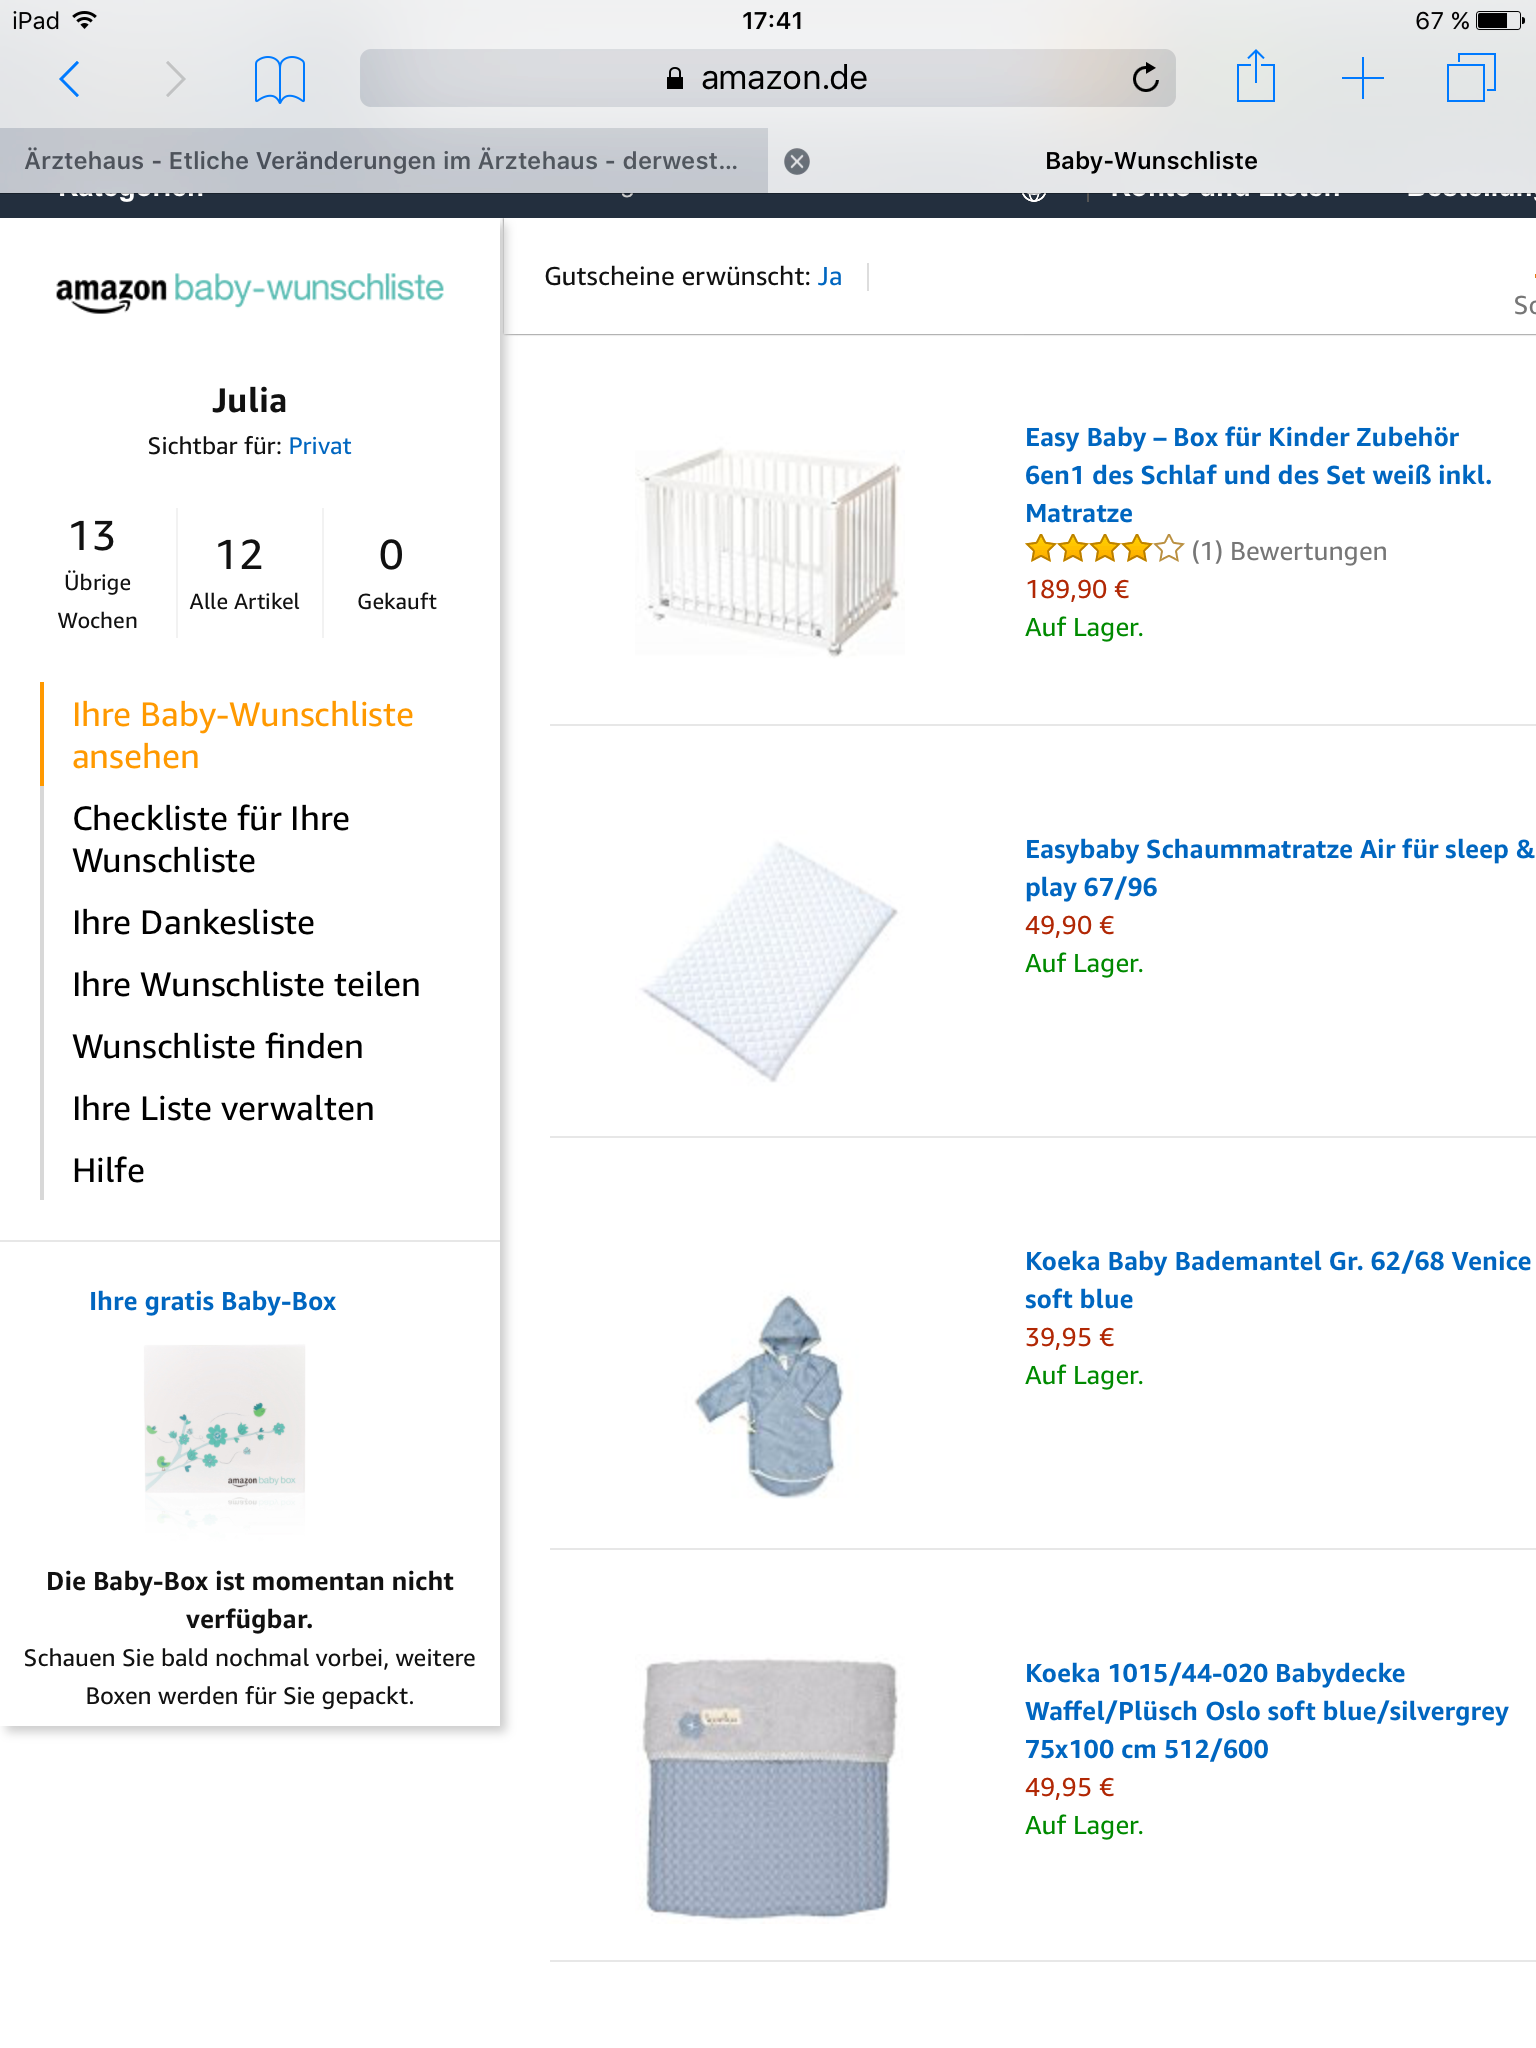Click Ihre gratis Baby-Box link
The height and width of the screenshot is (2048, 1536).
[x=212, y=1301]
